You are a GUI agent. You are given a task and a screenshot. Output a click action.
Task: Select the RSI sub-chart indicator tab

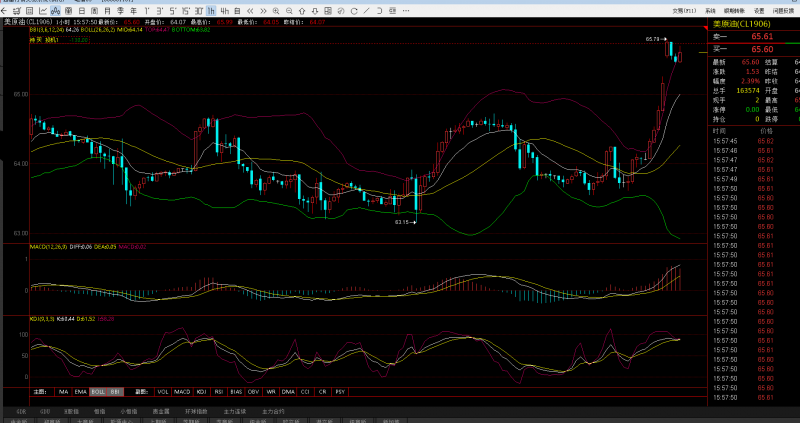(x=219, y=392)
